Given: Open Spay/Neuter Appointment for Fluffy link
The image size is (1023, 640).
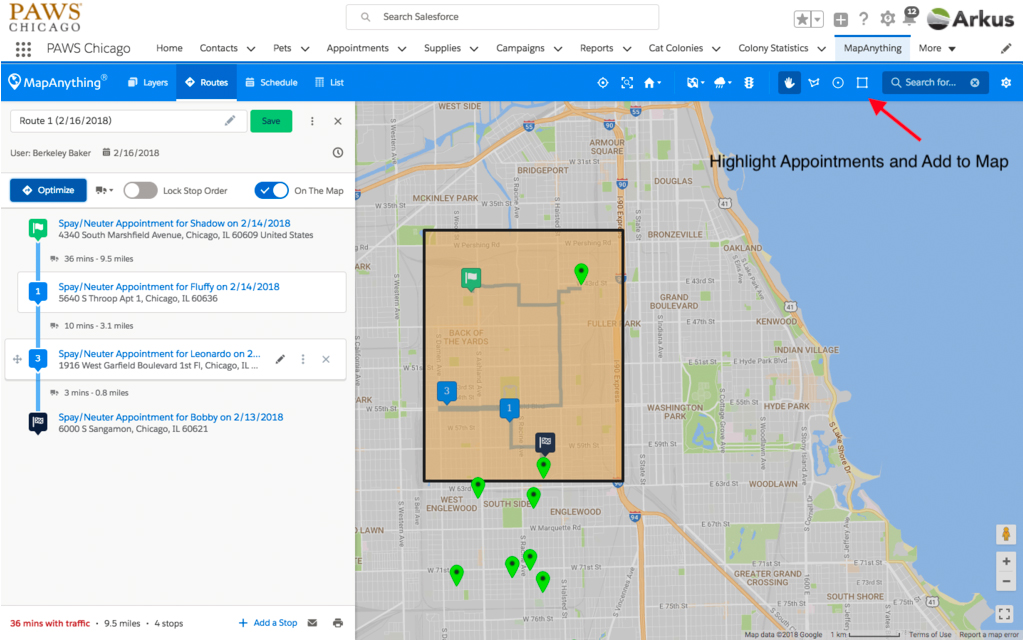Looking at the screenshot, I should pyautogui.click(x=169, y=286).
